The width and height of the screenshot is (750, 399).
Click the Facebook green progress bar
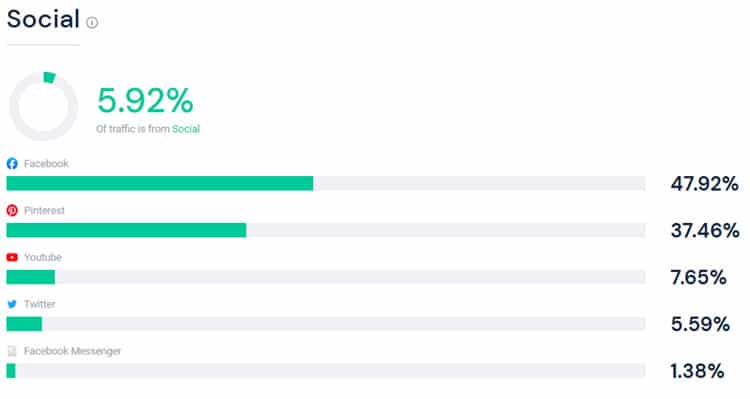tap(160, 183)
